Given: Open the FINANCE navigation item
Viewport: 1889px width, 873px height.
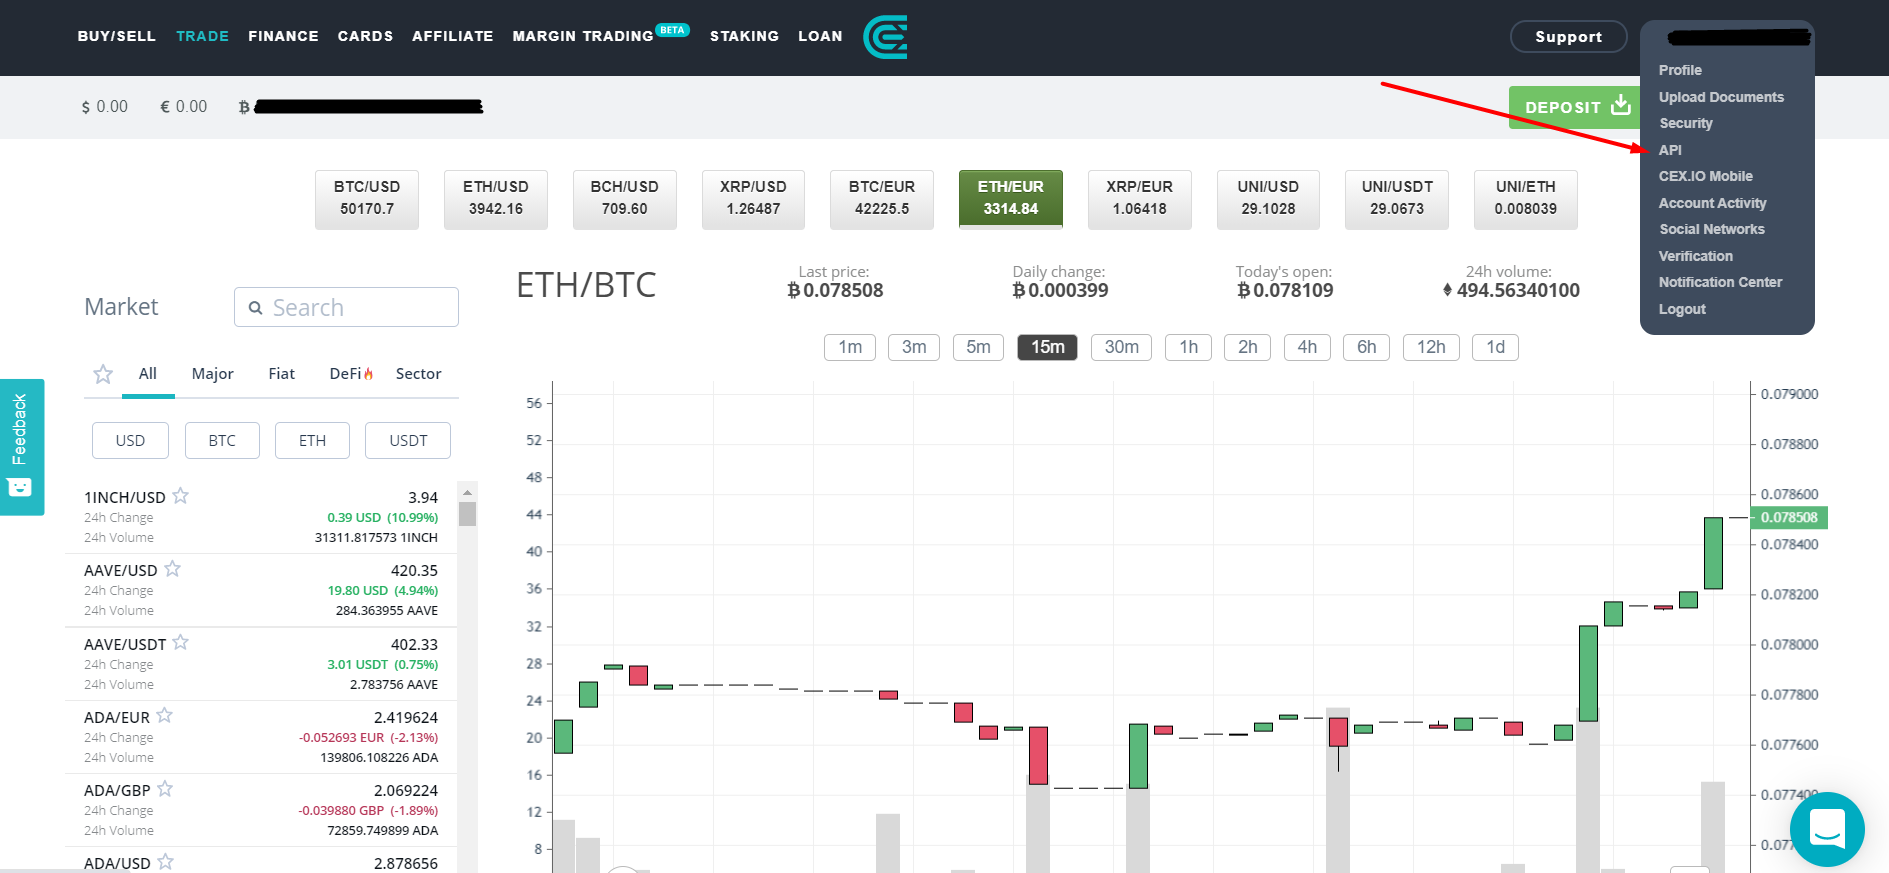Looking at the screenshot, I should [283, 36].
